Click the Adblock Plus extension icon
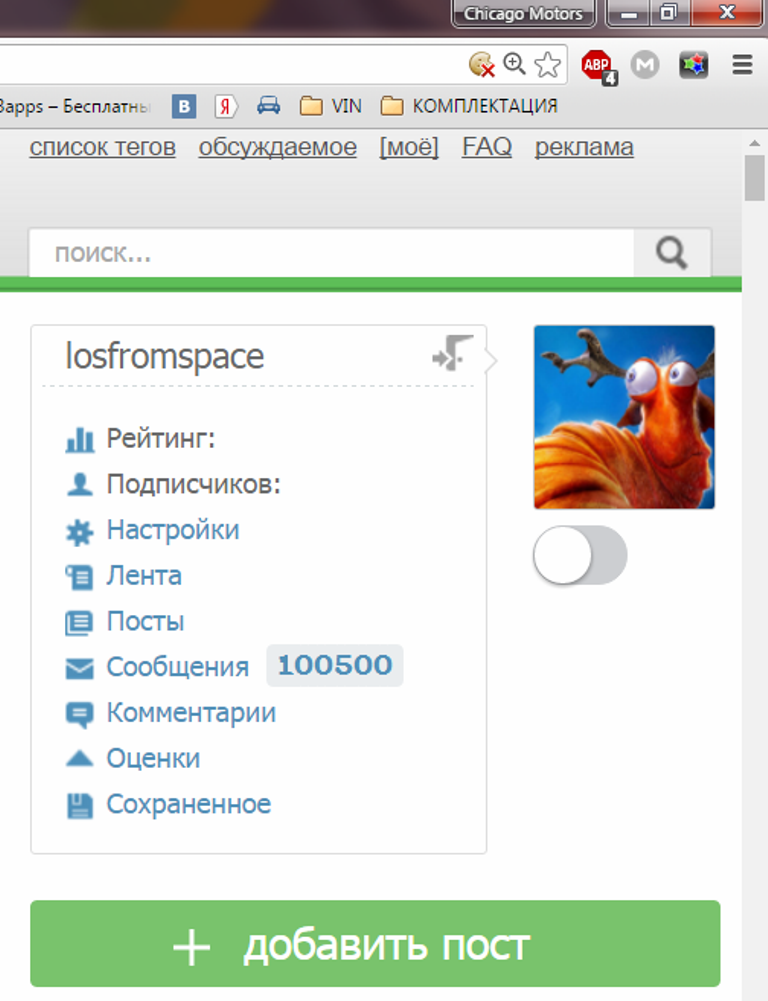This screenshot has width=768, height=1001. (x=598, y=66)
